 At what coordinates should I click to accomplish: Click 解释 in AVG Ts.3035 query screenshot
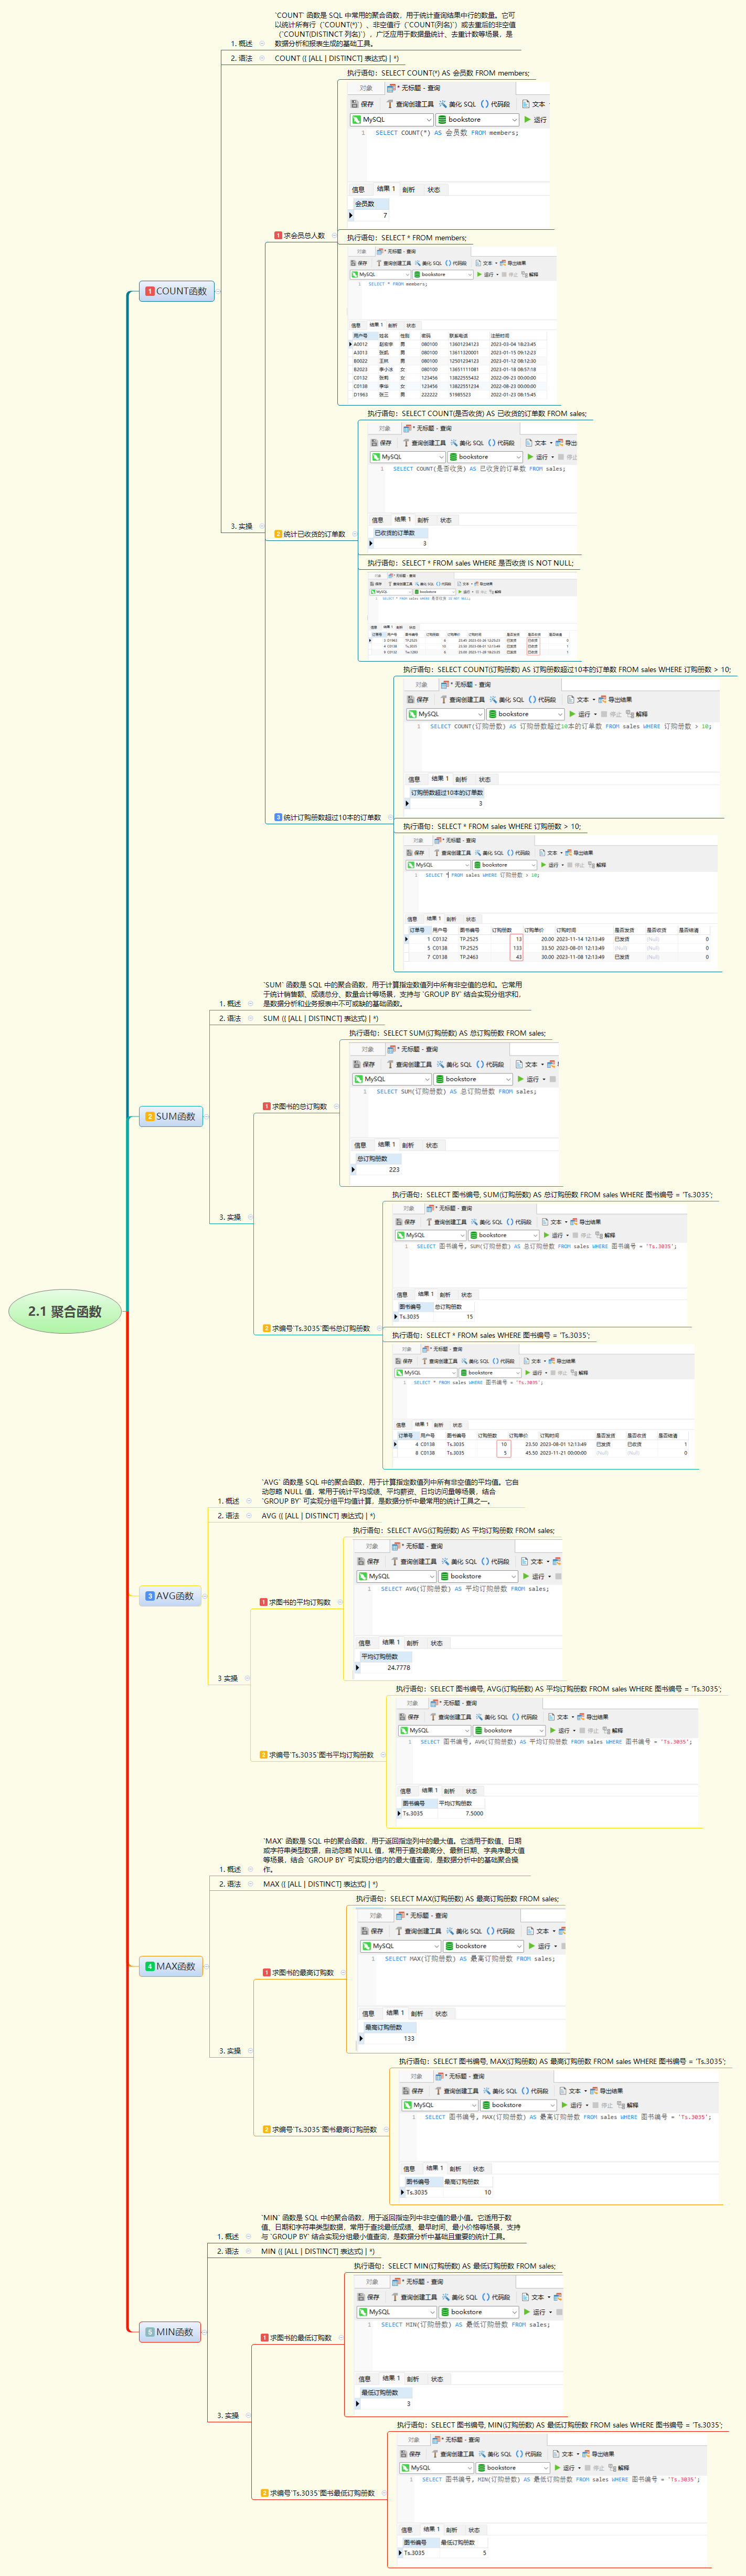612,1730
